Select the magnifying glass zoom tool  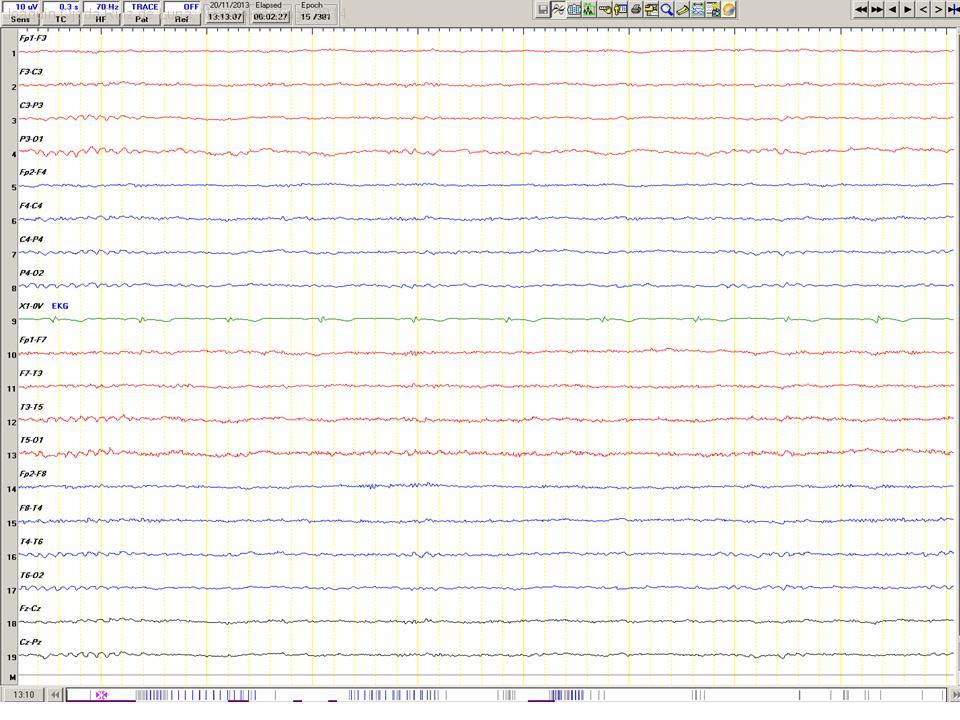click(666, 9)
